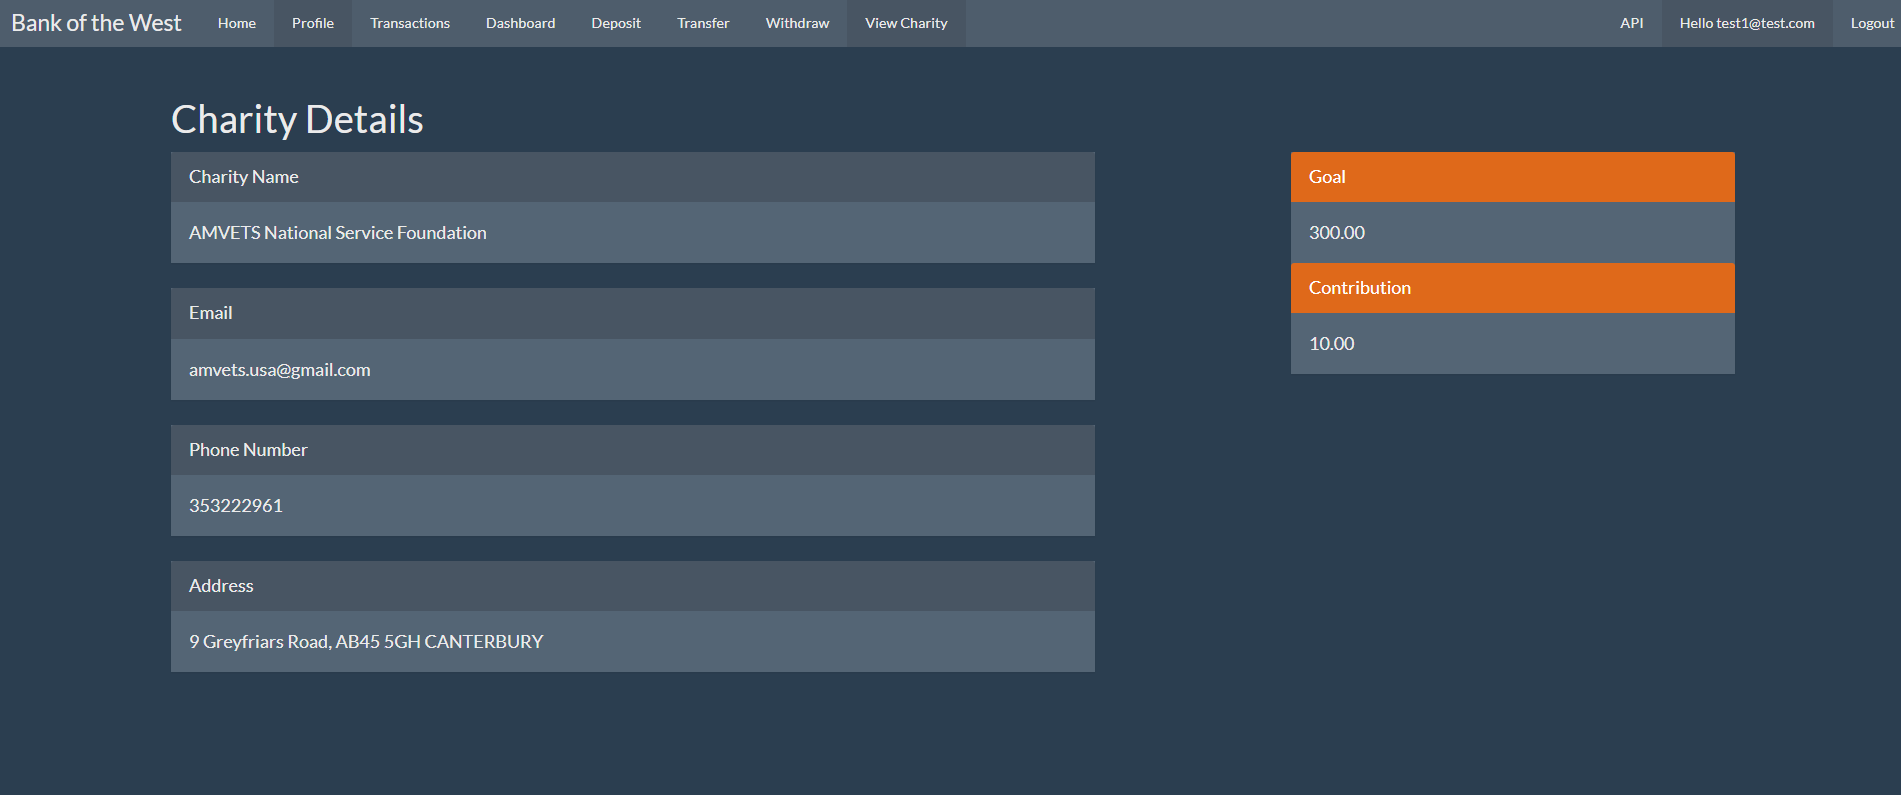Click the orange Contribution header
This screenshot has height=795, width=1901.
click(x=1513, y=288)
